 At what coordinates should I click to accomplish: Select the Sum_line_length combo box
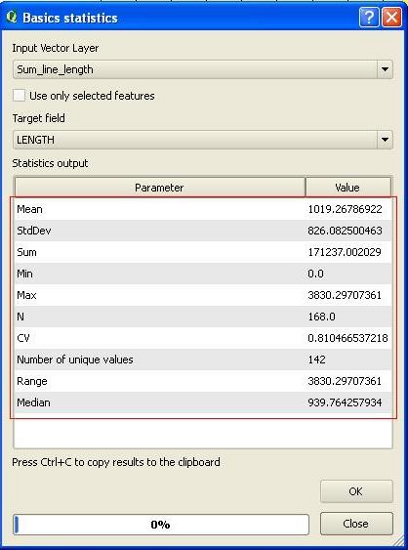(x=203, y=69)
